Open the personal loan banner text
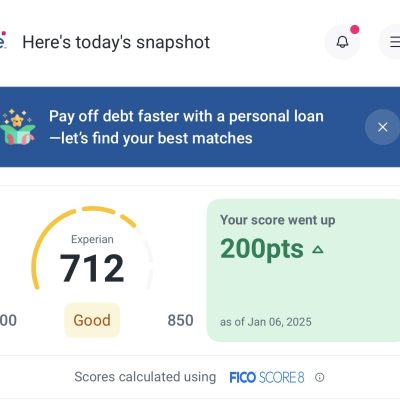Screen dimensions: 400x400 point(186,127)
